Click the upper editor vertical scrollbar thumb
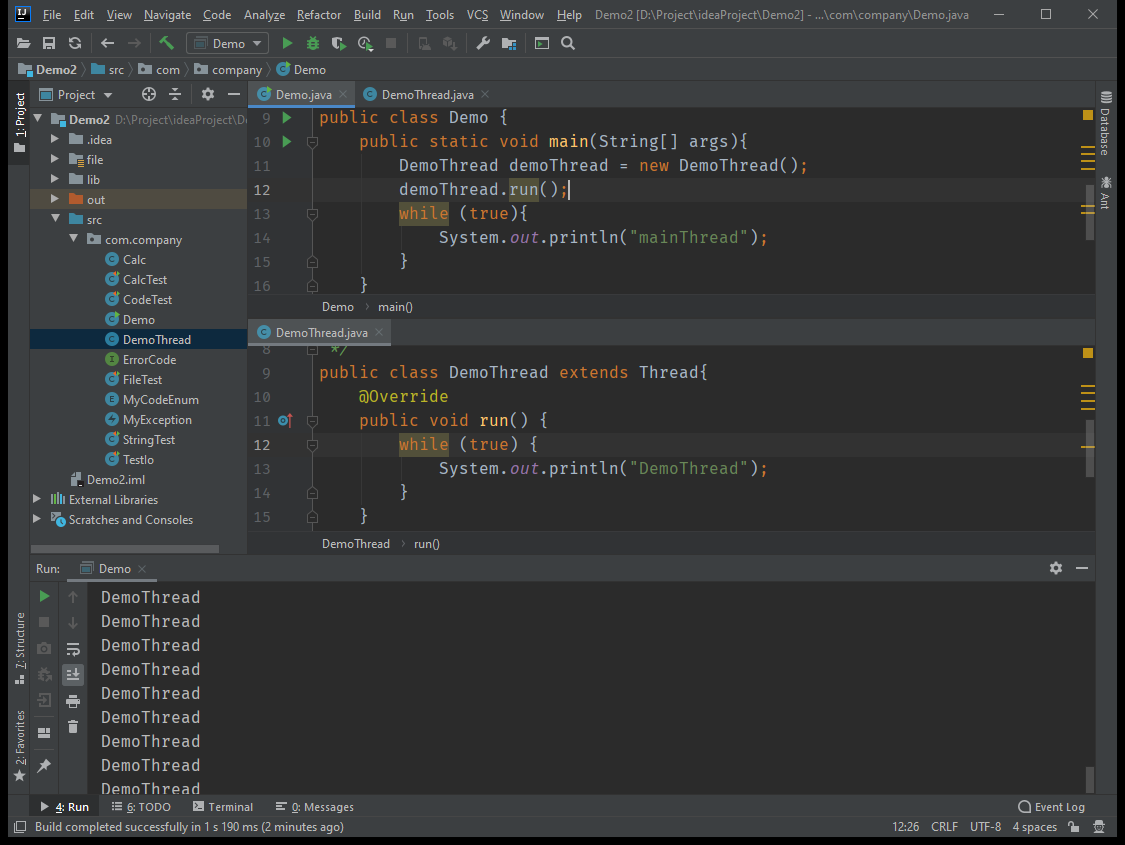This screenshot has height=845, width=1125. click(1090, 212)
